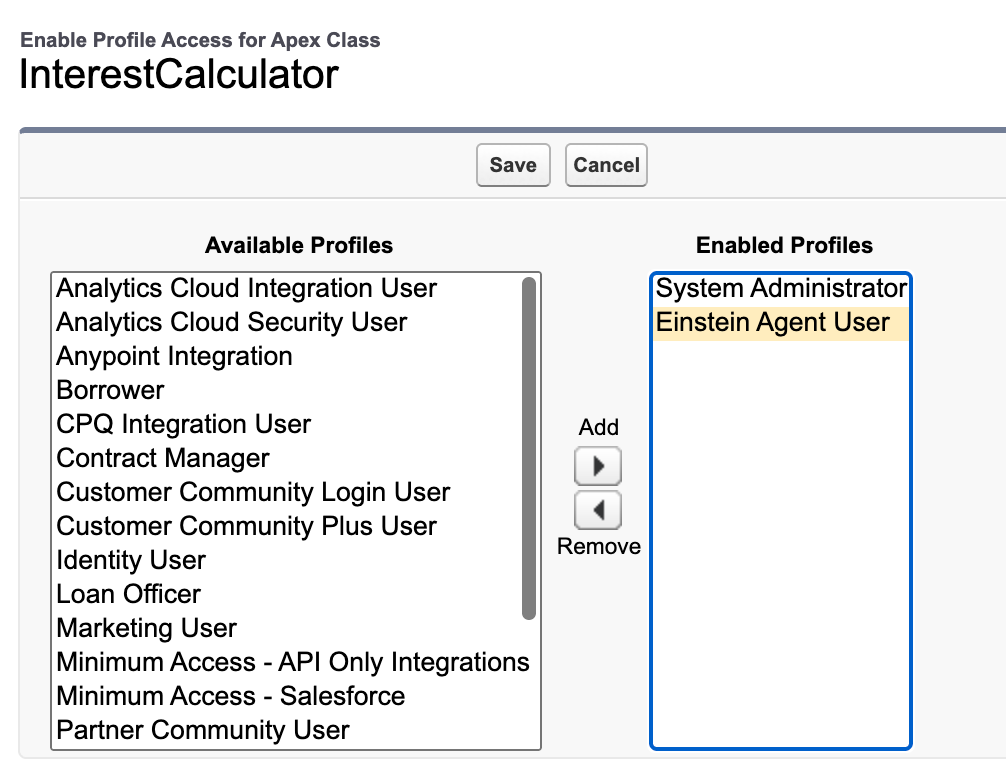Select Analytics Cloud Security User profile
This screenshot has height=766, width=1006.
point(232,323)
